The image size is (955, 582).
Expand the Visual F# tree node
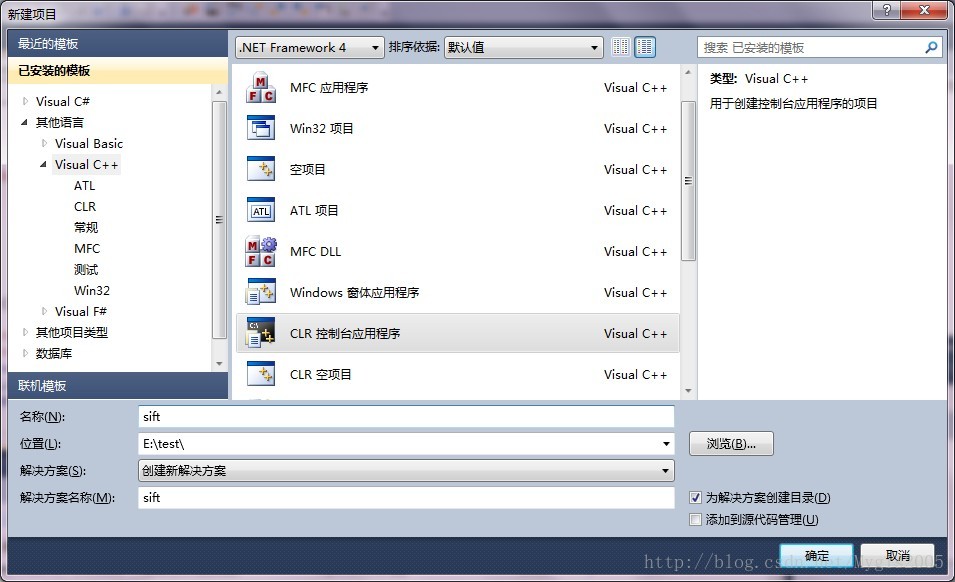(x=44, y=312)
